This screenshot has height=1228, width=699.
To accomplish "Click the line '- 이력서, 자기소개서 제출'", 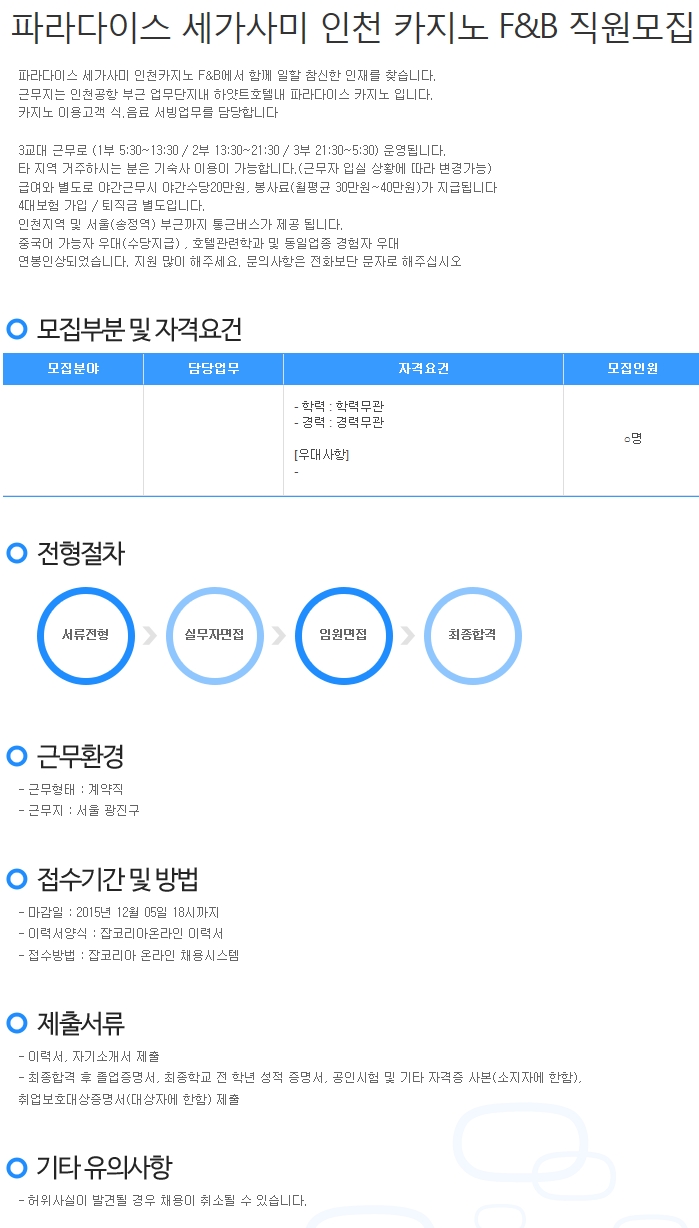I will pos(88,1056).
